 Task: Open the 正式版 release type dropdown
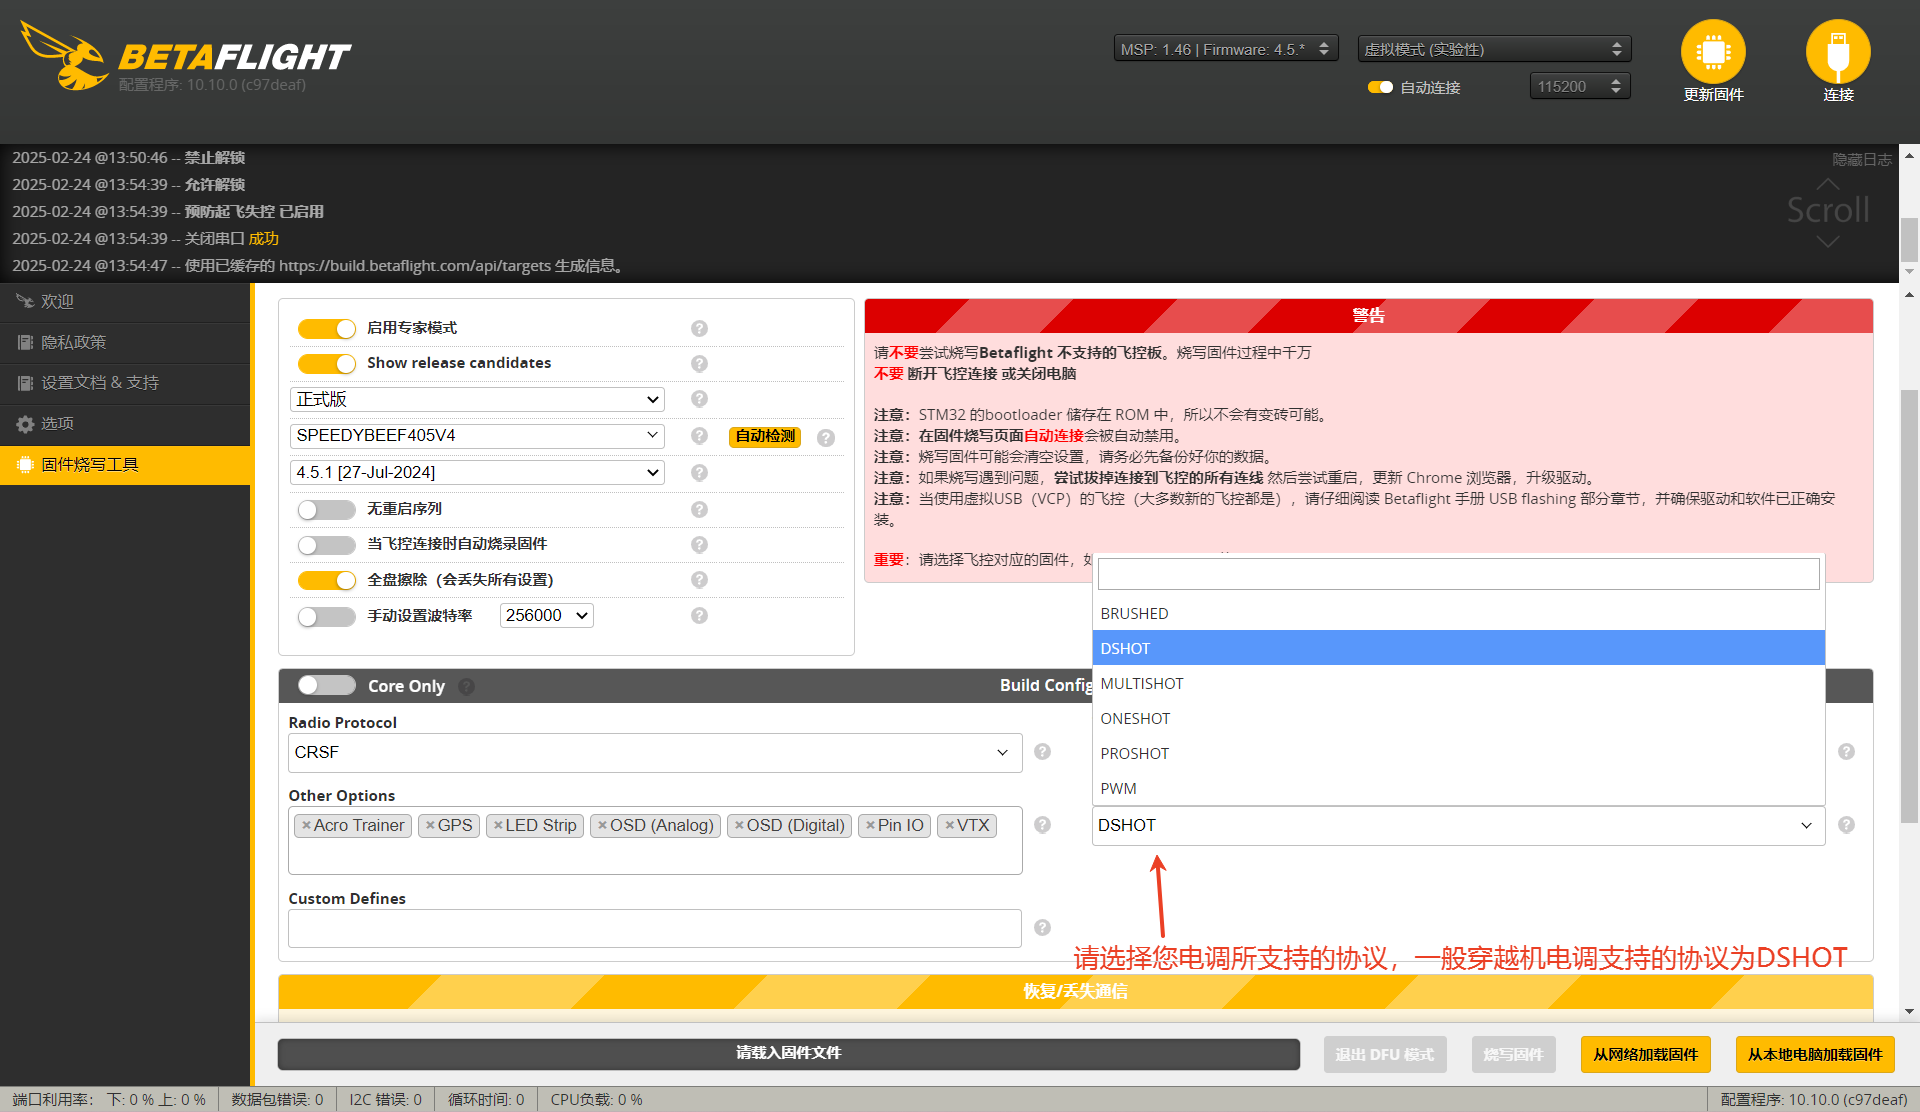[x=477, y=399]
